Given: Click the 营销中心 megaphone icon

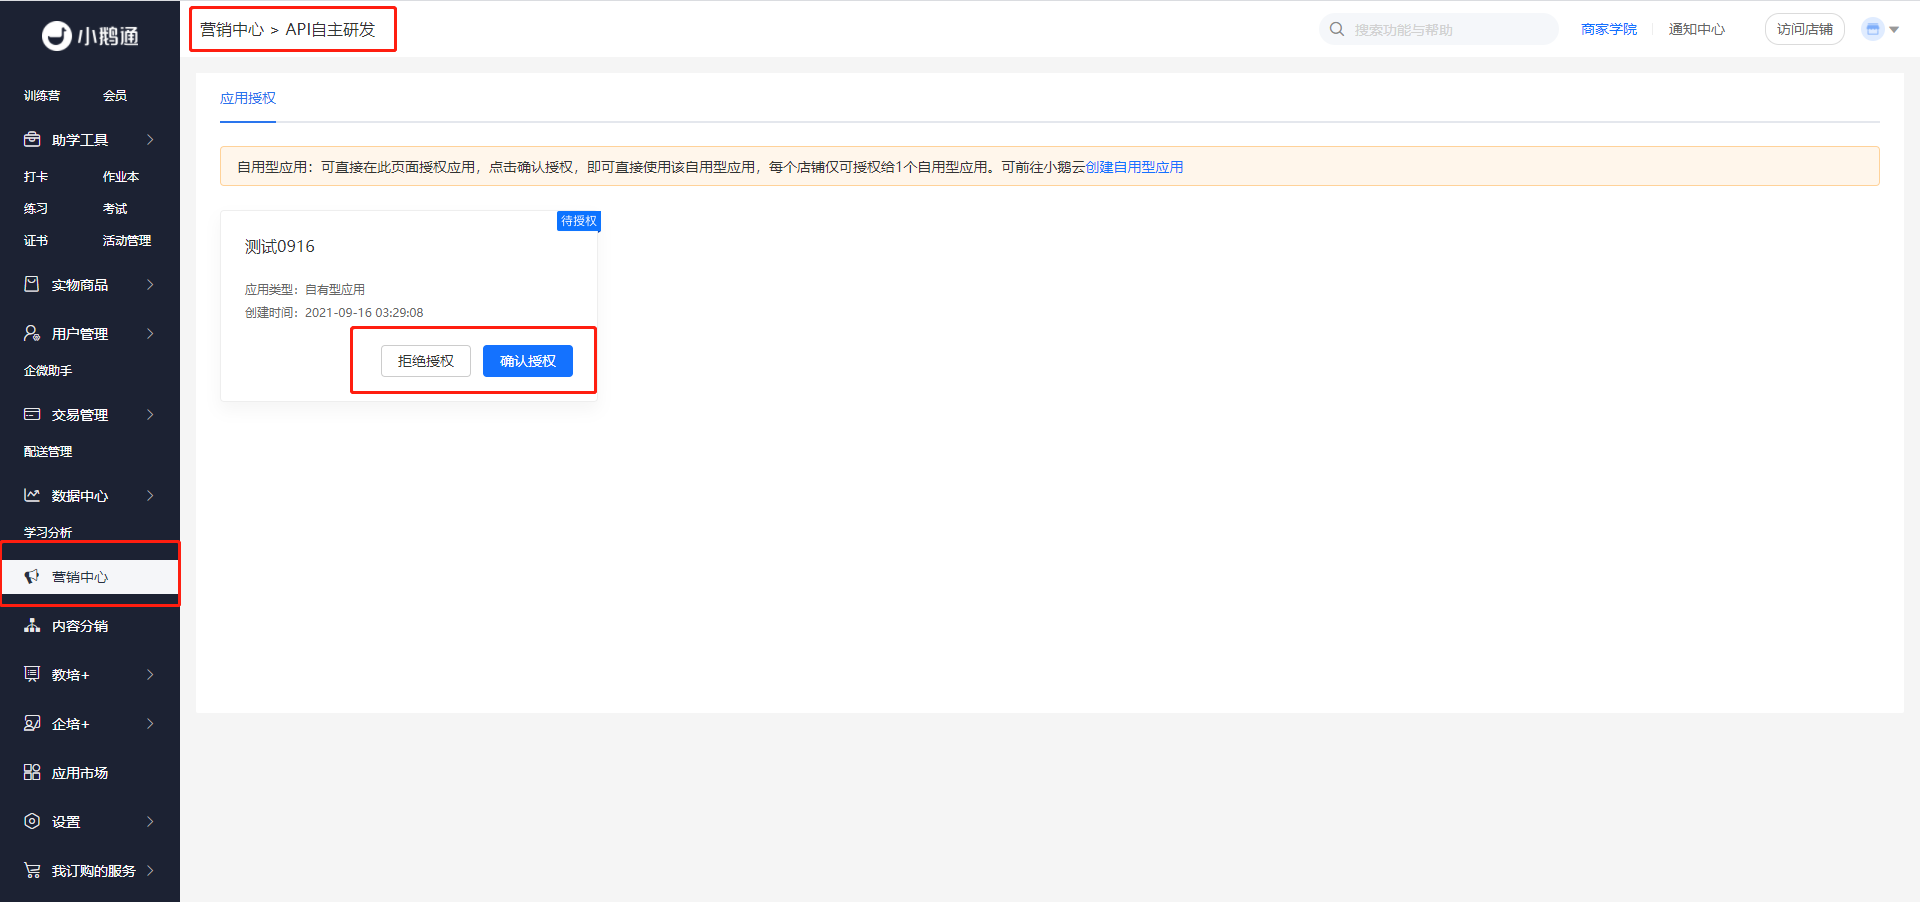Looking at the screenshot, I should tap(32, 577).
